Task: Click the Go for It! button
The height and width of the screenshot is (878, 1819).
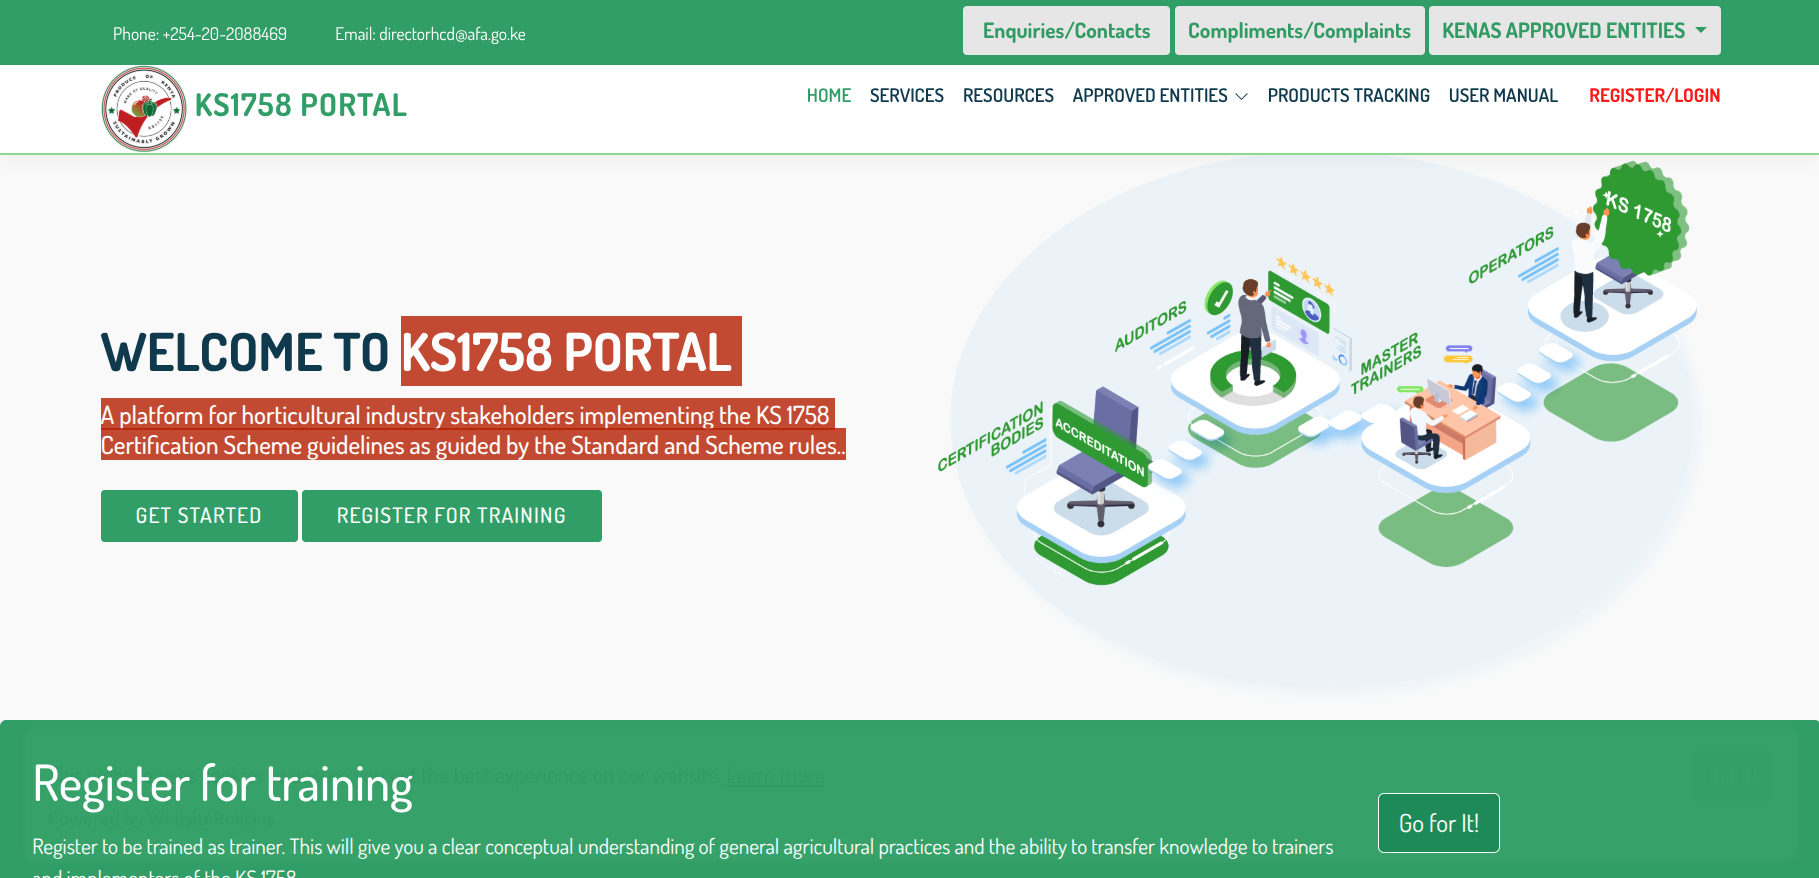Action: coord(1438,823)
